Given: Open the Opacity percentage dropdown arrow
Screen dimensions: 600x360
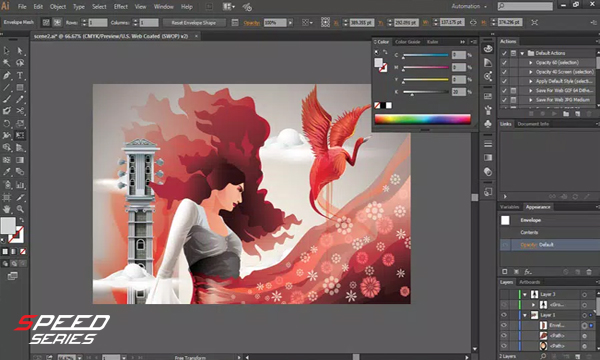Looking at the screenshot, I should (x=290, y=23).
